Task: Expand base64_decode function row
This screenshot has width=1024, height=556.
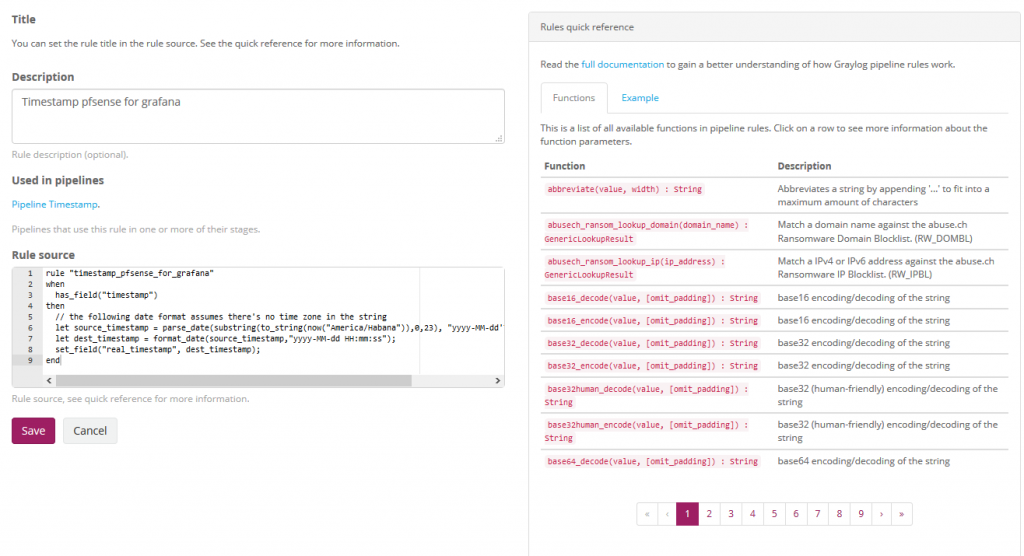Action: point(652,461)
